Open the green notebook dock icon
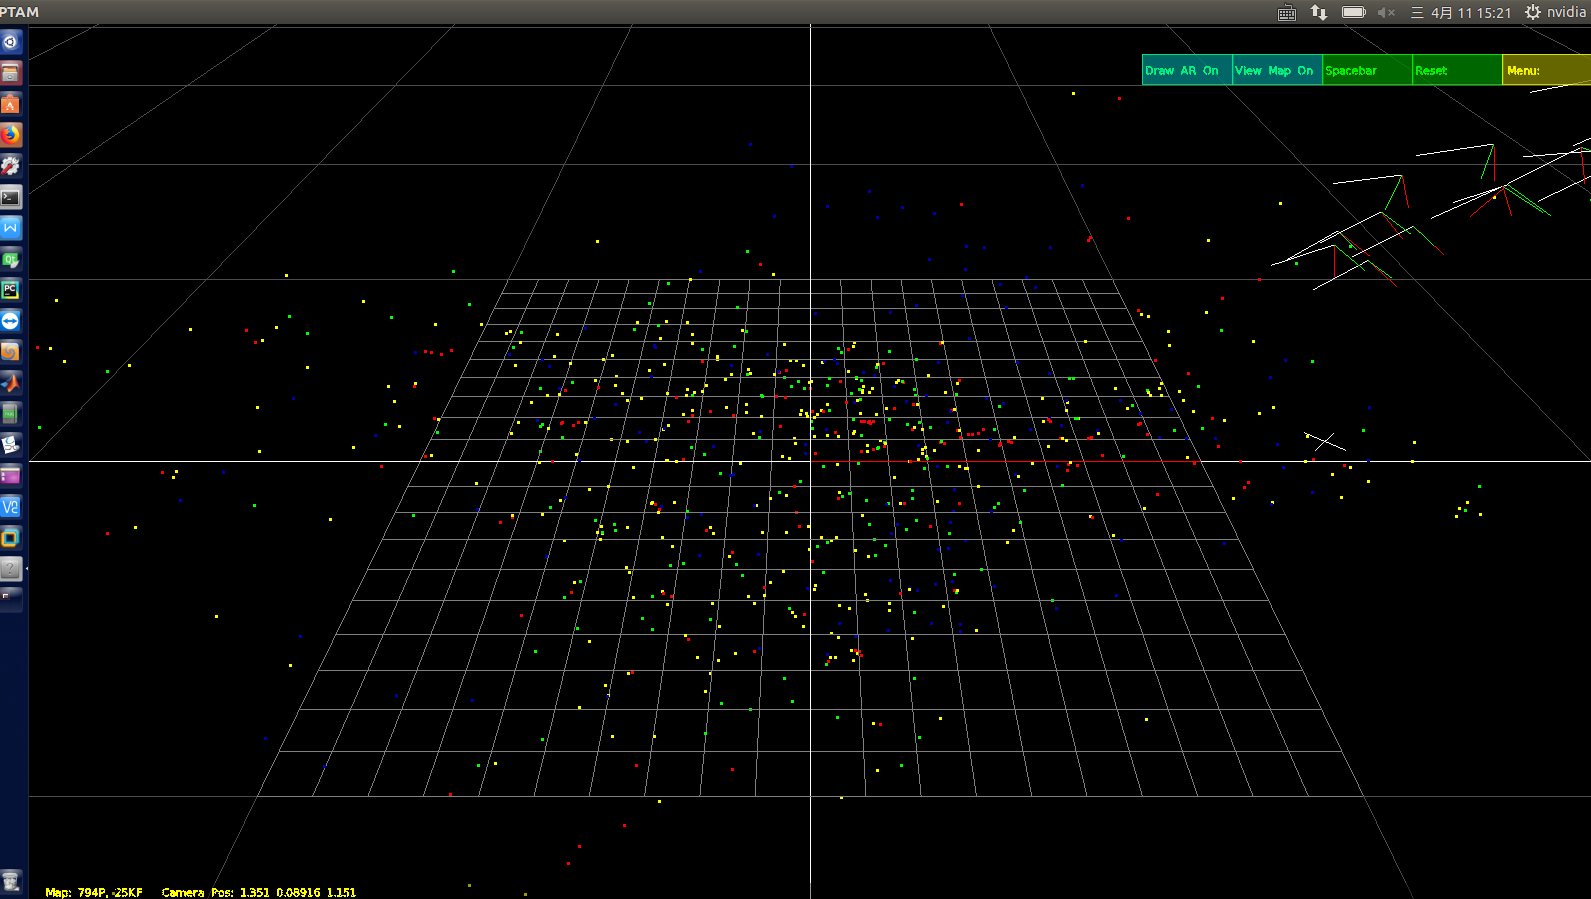The image size is (1591, 899). [x=10, y=414]
